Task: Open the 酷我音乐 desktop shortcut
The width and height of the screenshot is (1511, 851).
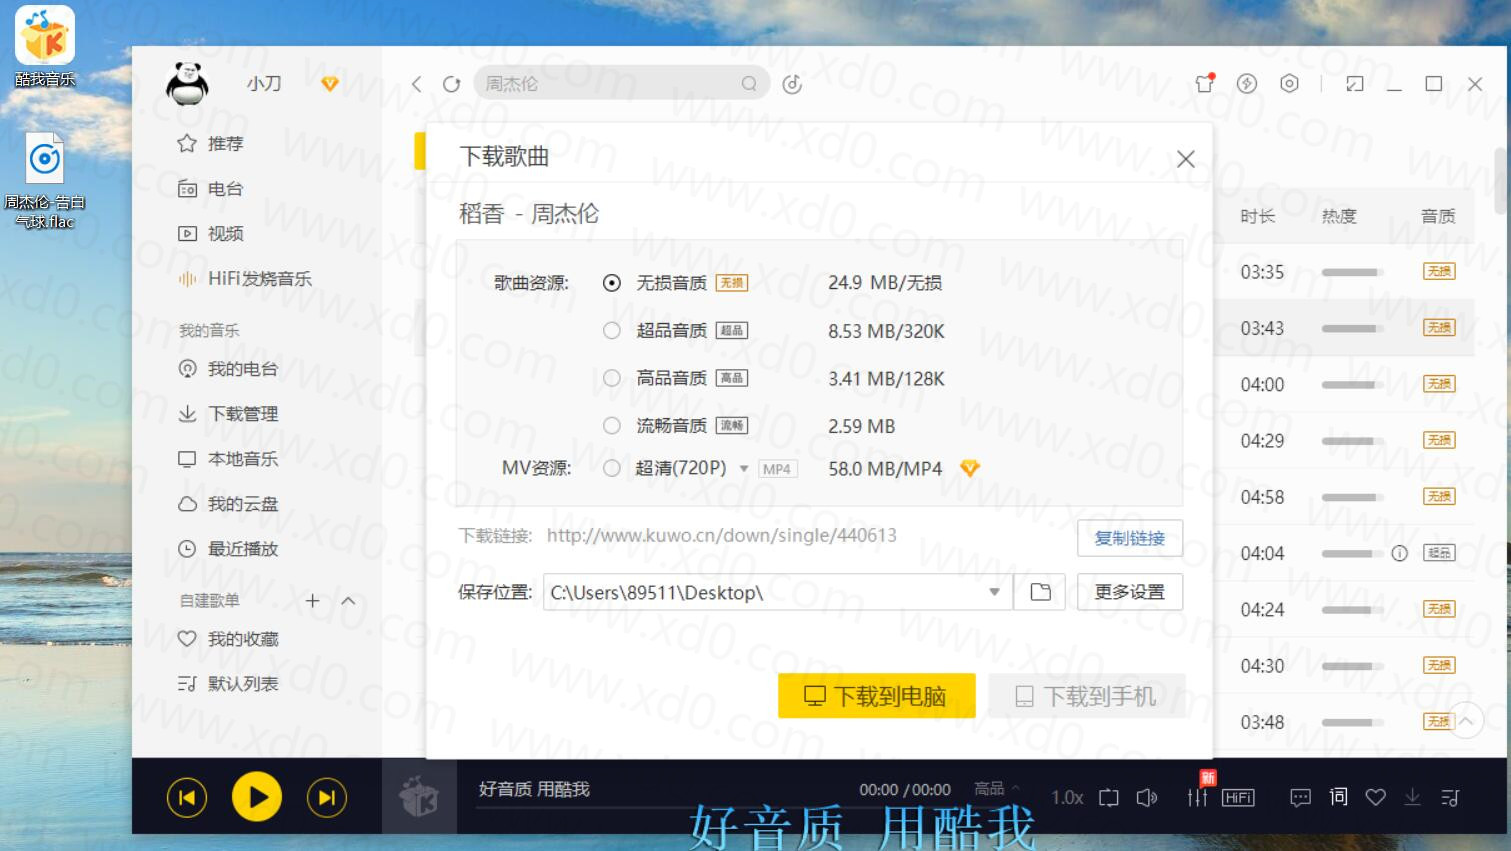Action: tap(44, 46)
